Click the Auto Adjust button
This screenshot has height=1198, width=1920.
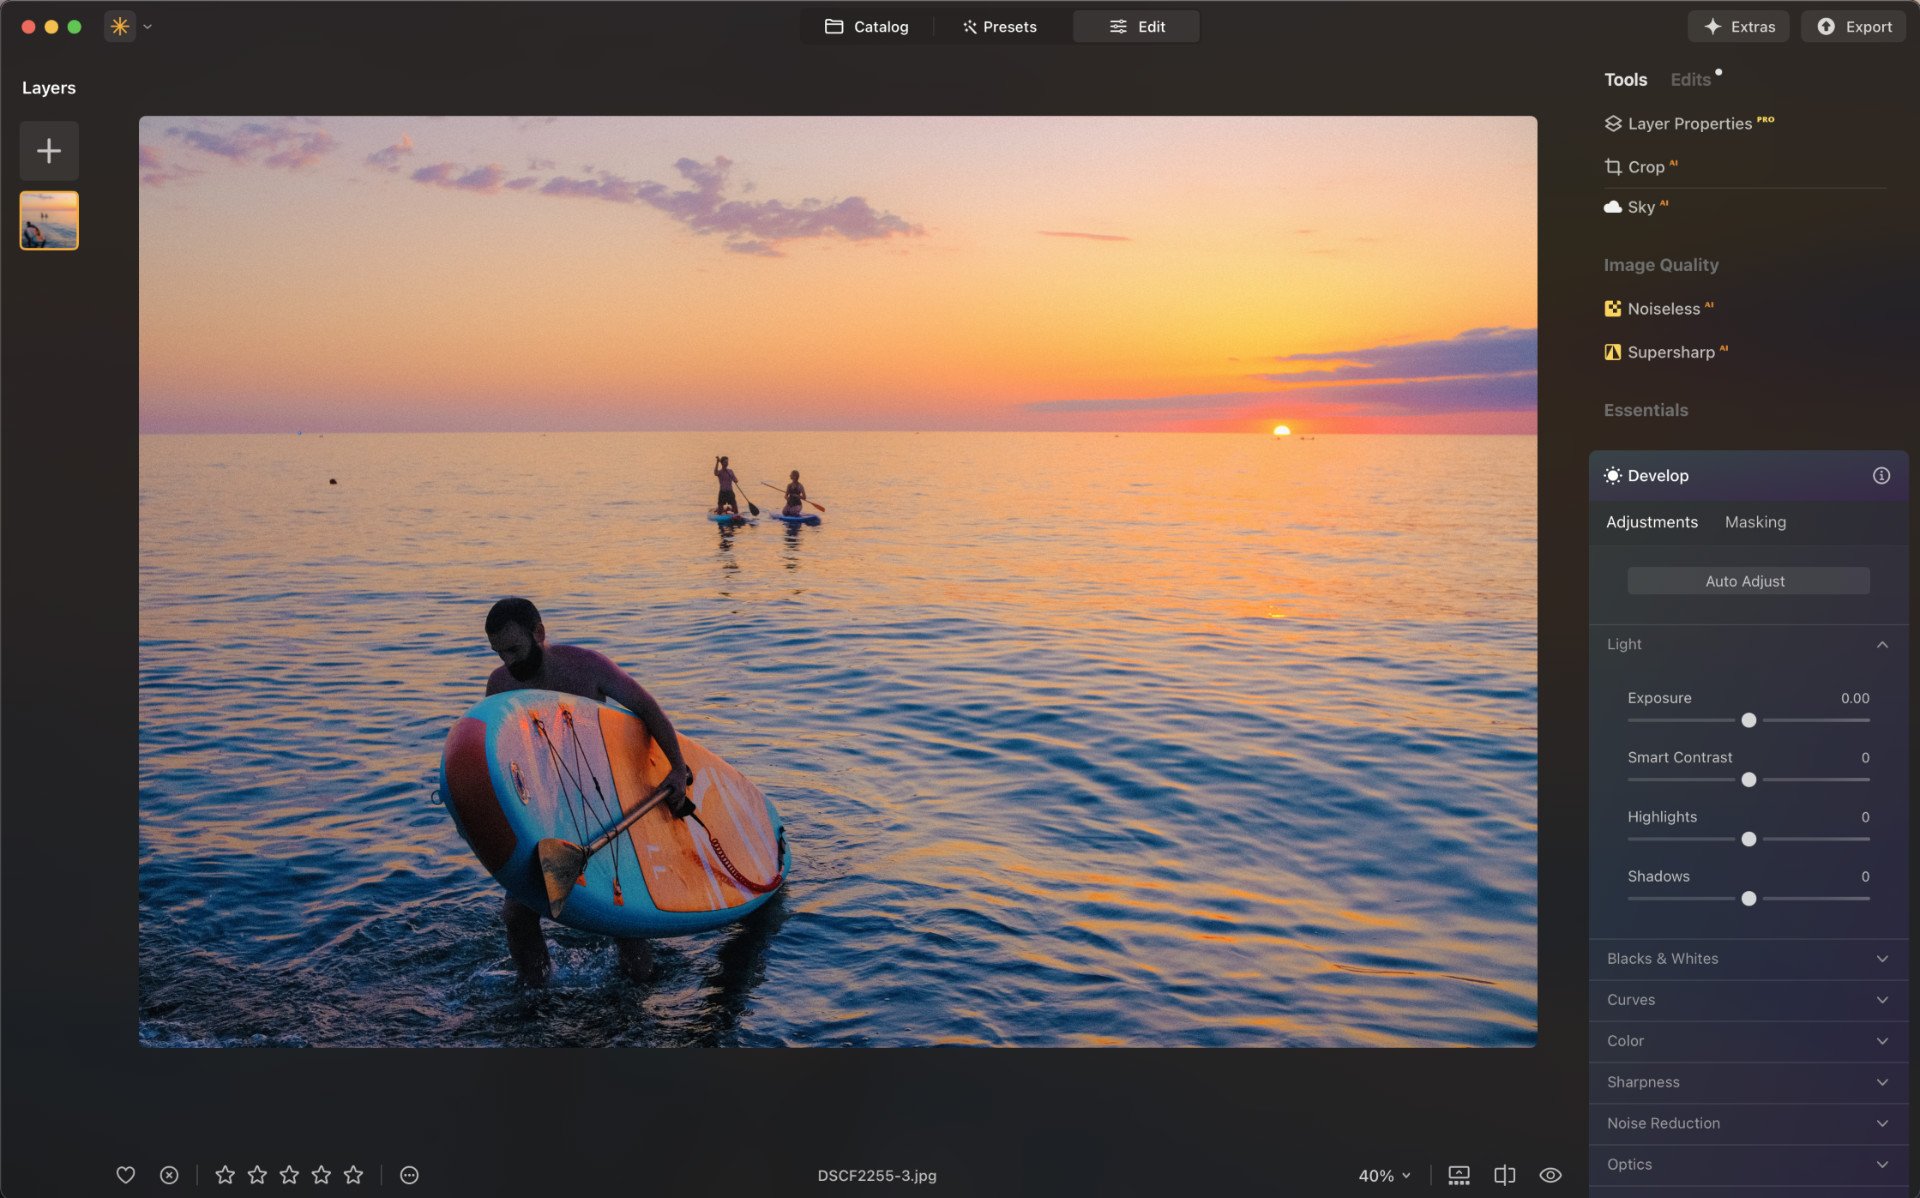[1747, 580]
